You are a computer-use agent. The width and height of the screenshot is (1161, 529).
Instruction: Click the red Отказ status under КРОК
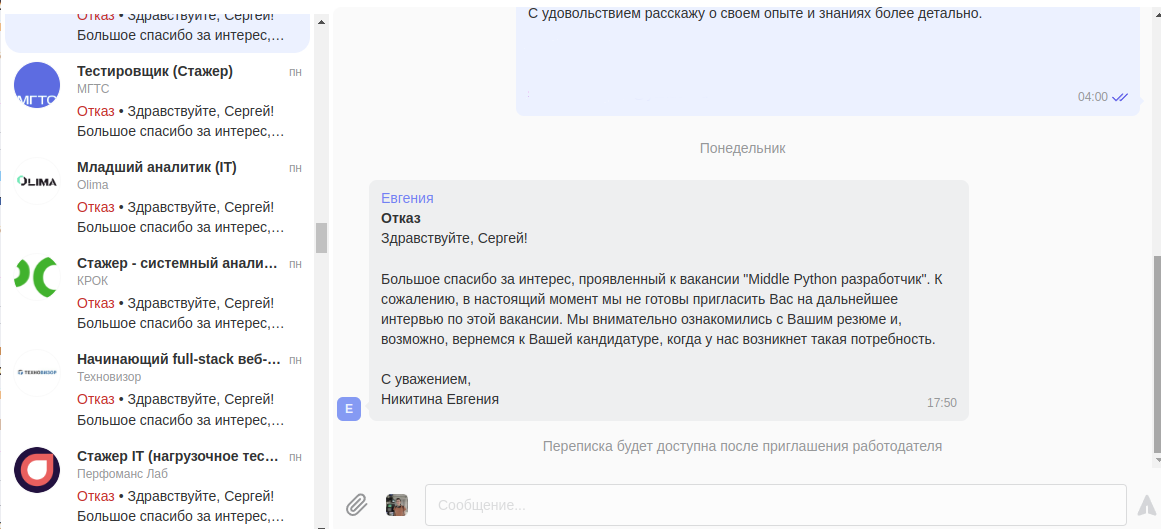click(96, 304)
